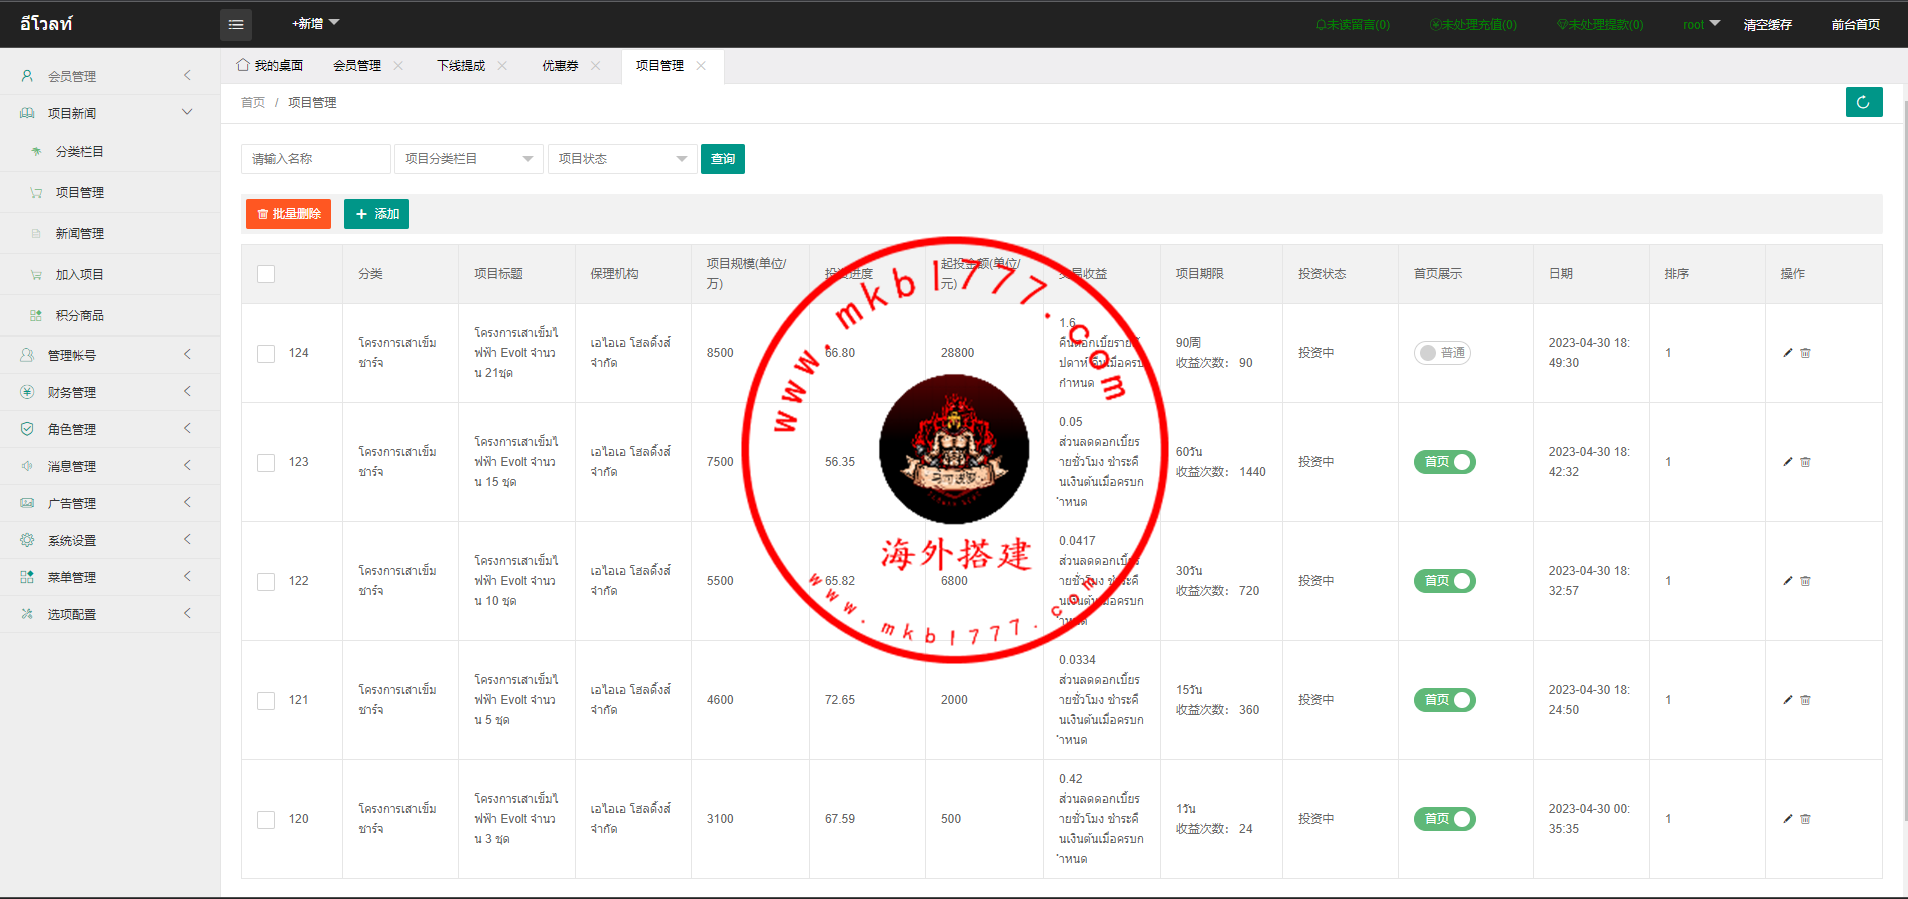The width and height of the screenshot is (1908, 899).
Task: Click the 菜单管理 grid icon in sidebar
Action: (27, 577)
